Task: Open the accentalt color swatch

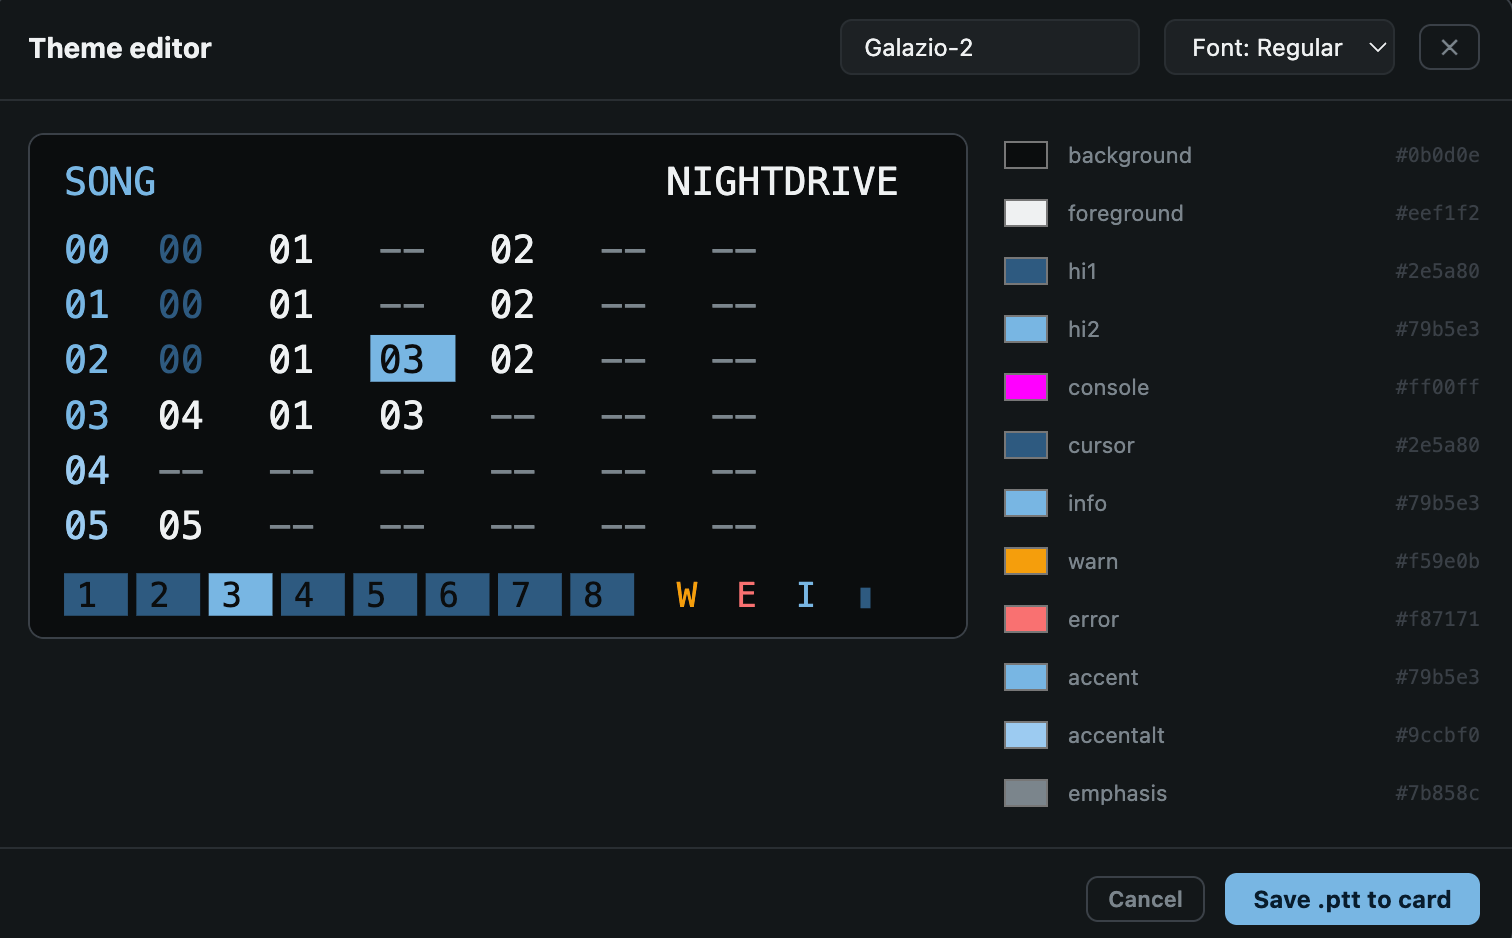Action: (x=1026, y=735)
